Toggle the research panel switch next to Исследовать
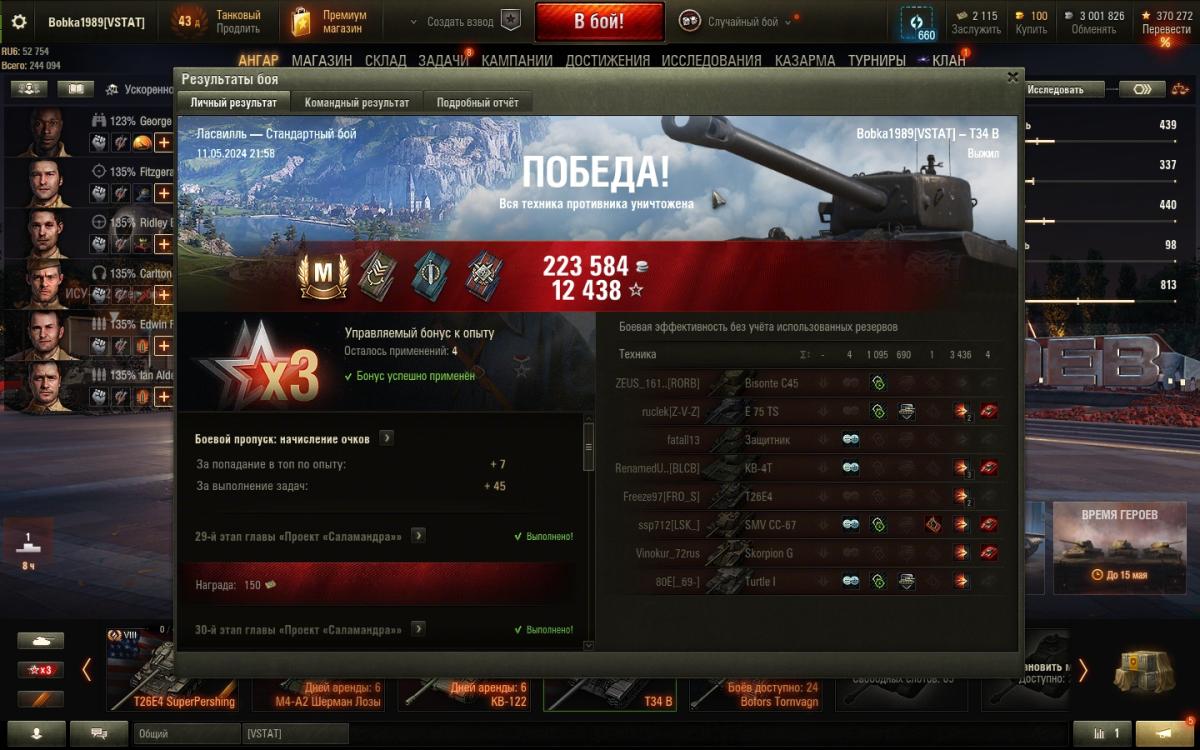Image resolution: width=1200 pixels, height=750 pixels. 1141,89
